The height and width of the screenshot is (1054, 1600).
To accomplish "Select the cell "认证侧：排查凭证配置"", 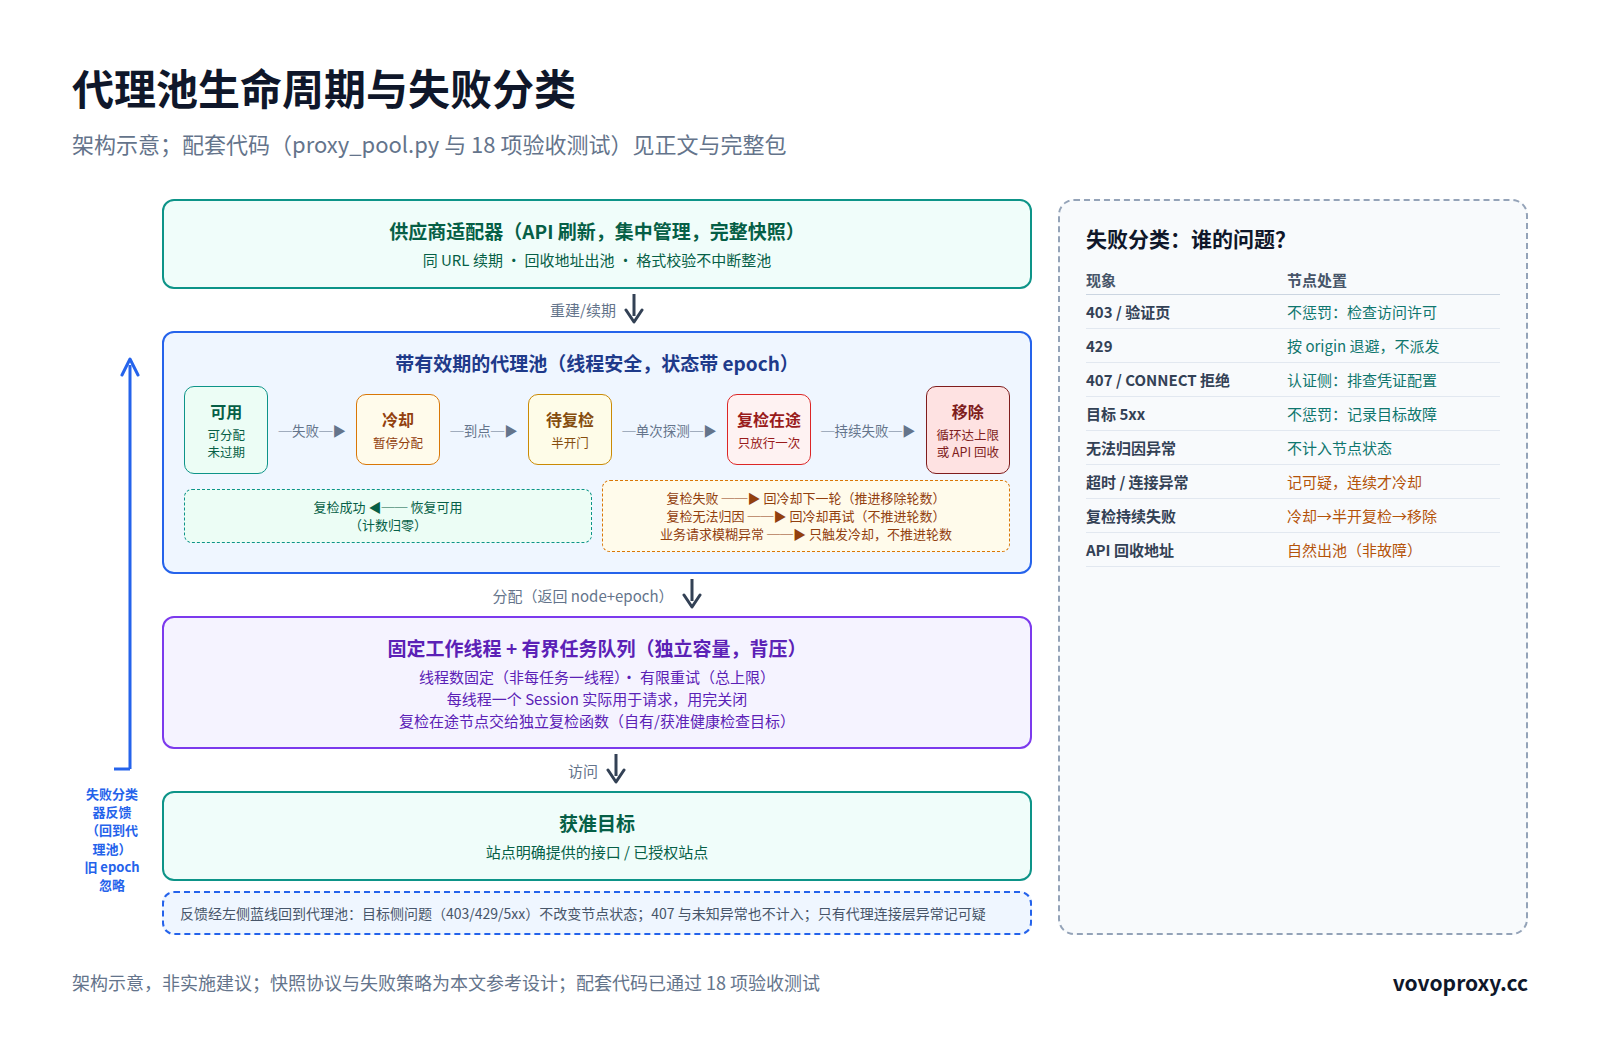I will (x=1362, y=381).
